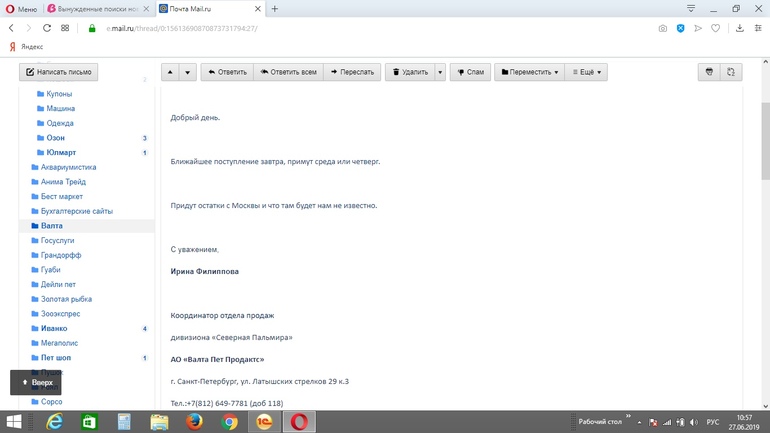The image size is (770, 433).
Task: Go to previous message with up arrow
Action: tap(170, 72)
